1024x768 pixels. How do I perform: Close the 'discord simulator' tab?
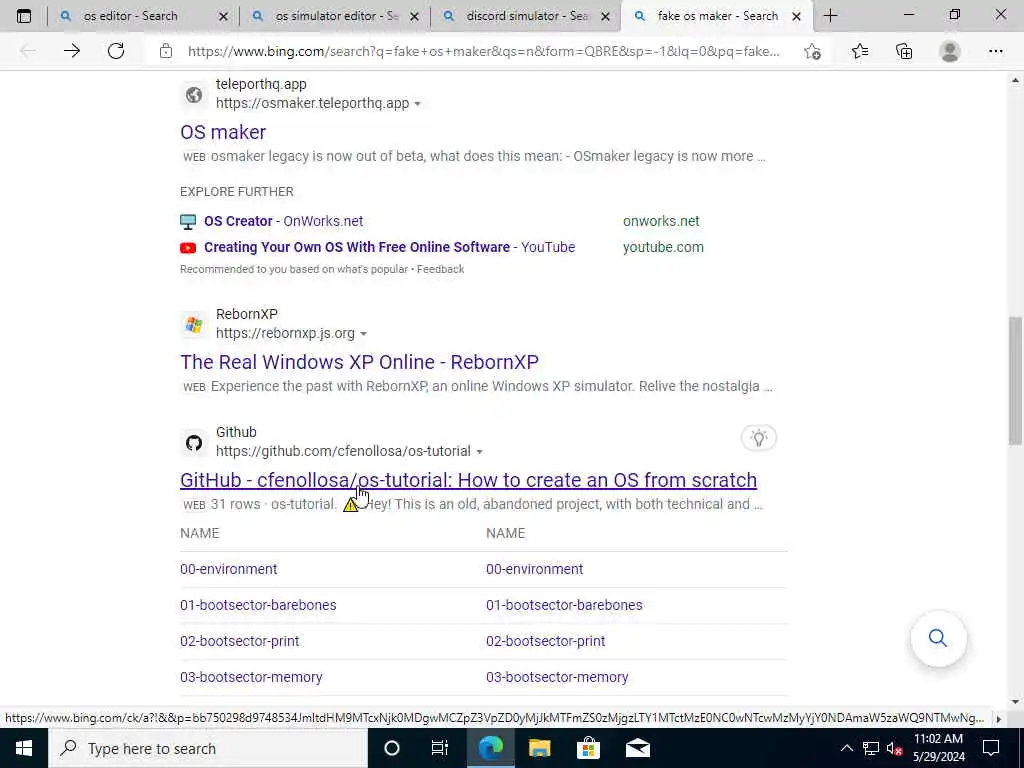(605, 16)
